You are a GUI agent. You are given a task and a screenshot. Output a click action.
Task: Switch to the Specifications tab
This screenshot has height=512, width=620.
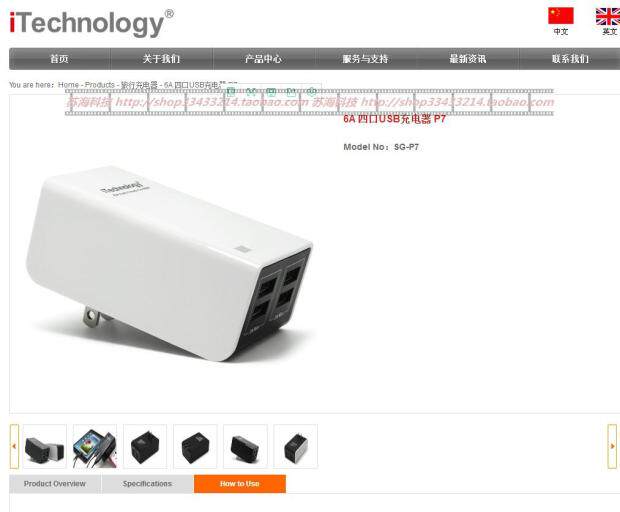point(147,484)
